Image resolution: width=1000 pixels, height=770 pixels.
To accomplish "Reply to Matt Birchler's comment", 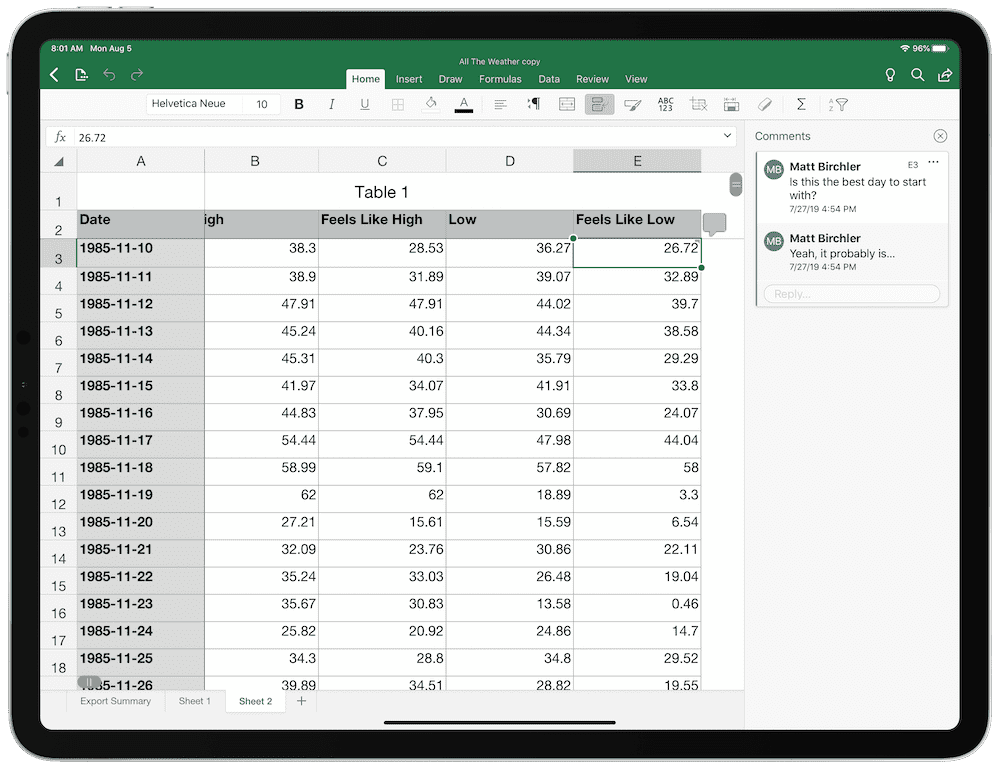I will [850, 293].
